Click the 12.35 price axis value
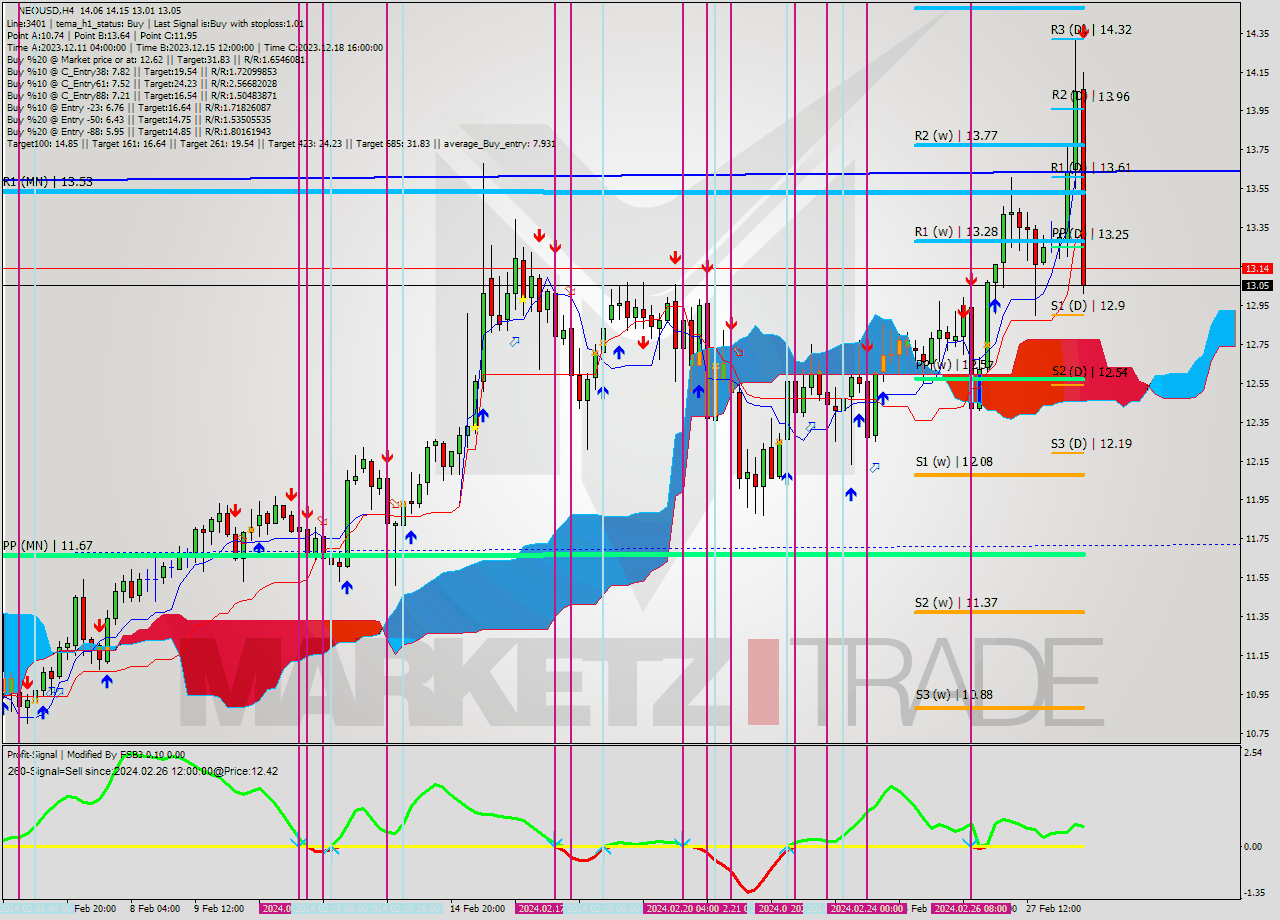This screenshot has width=1280, height=920. (x=1257, y=422)
